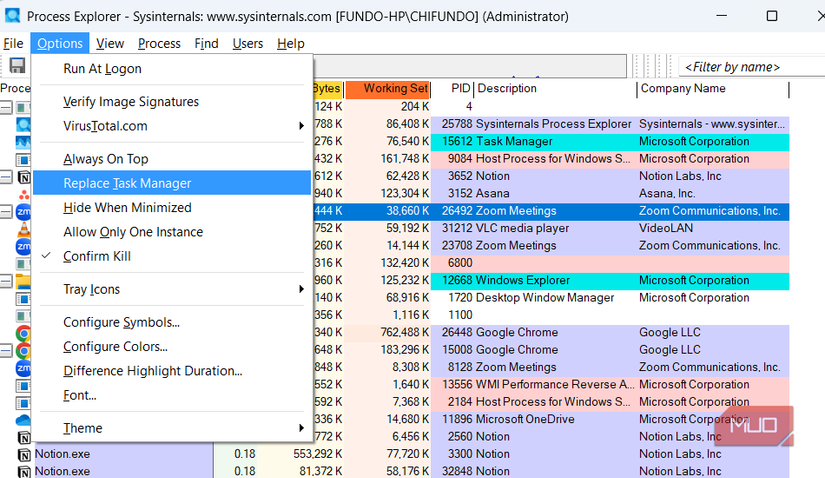The height and width of the screenshot is (478, 825).
Task: Click the VLC media player cone icon
Action: (x=24, y=229)
